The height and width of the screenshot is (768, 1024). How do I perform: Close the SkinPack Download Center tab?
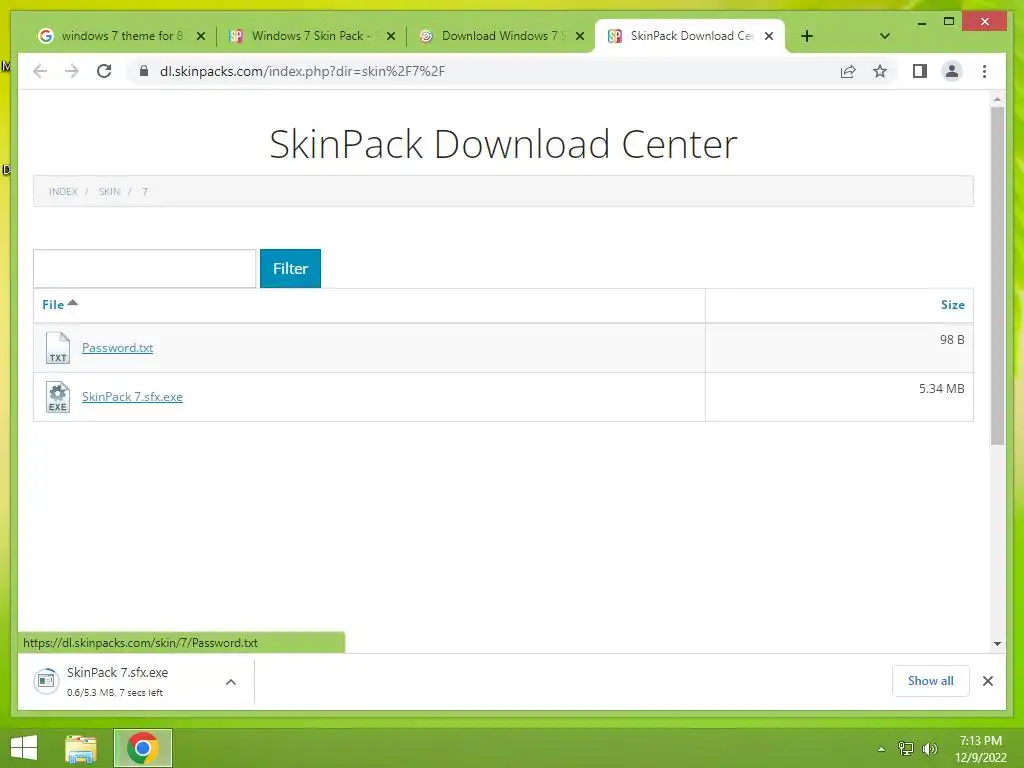click(769, 36)
